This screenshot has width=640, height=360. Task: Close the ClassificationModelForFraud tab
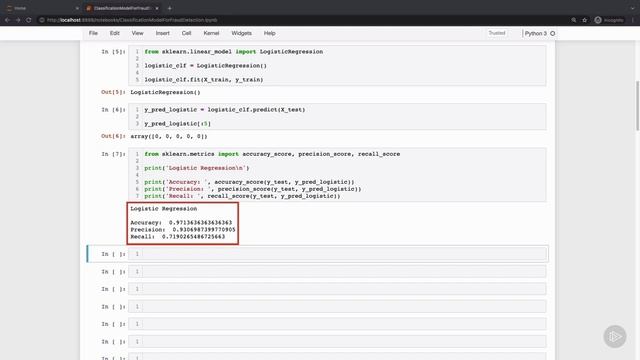(157, 8)
